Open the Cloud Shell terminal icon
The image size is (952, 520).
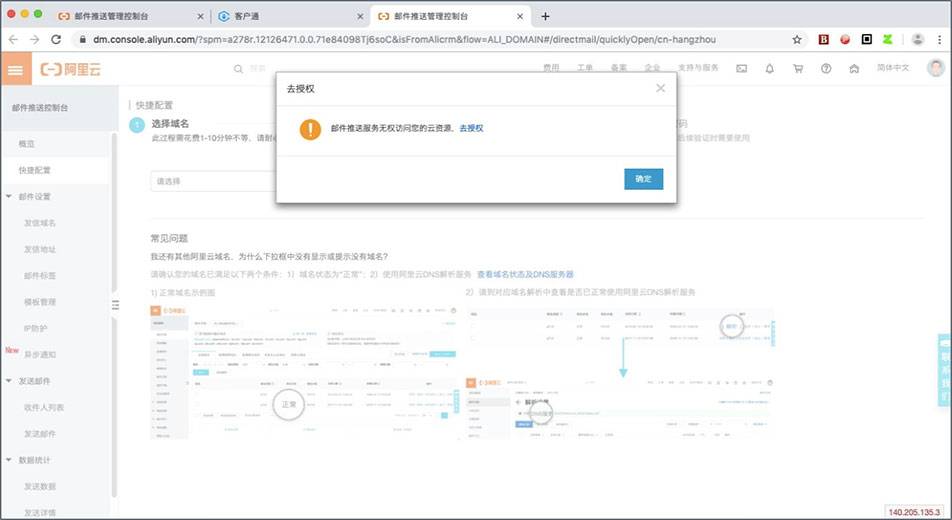[741, 69]
